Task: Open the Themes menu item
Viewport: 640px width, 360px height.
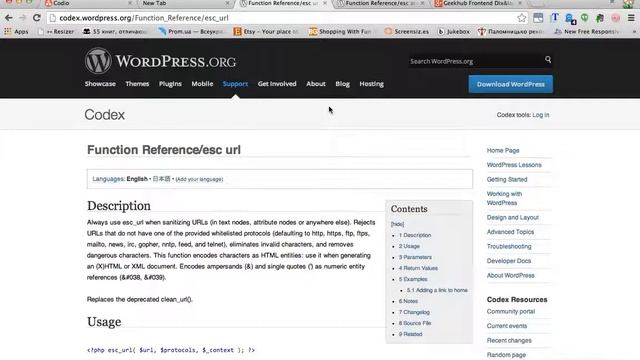Action: pos(137,84)
